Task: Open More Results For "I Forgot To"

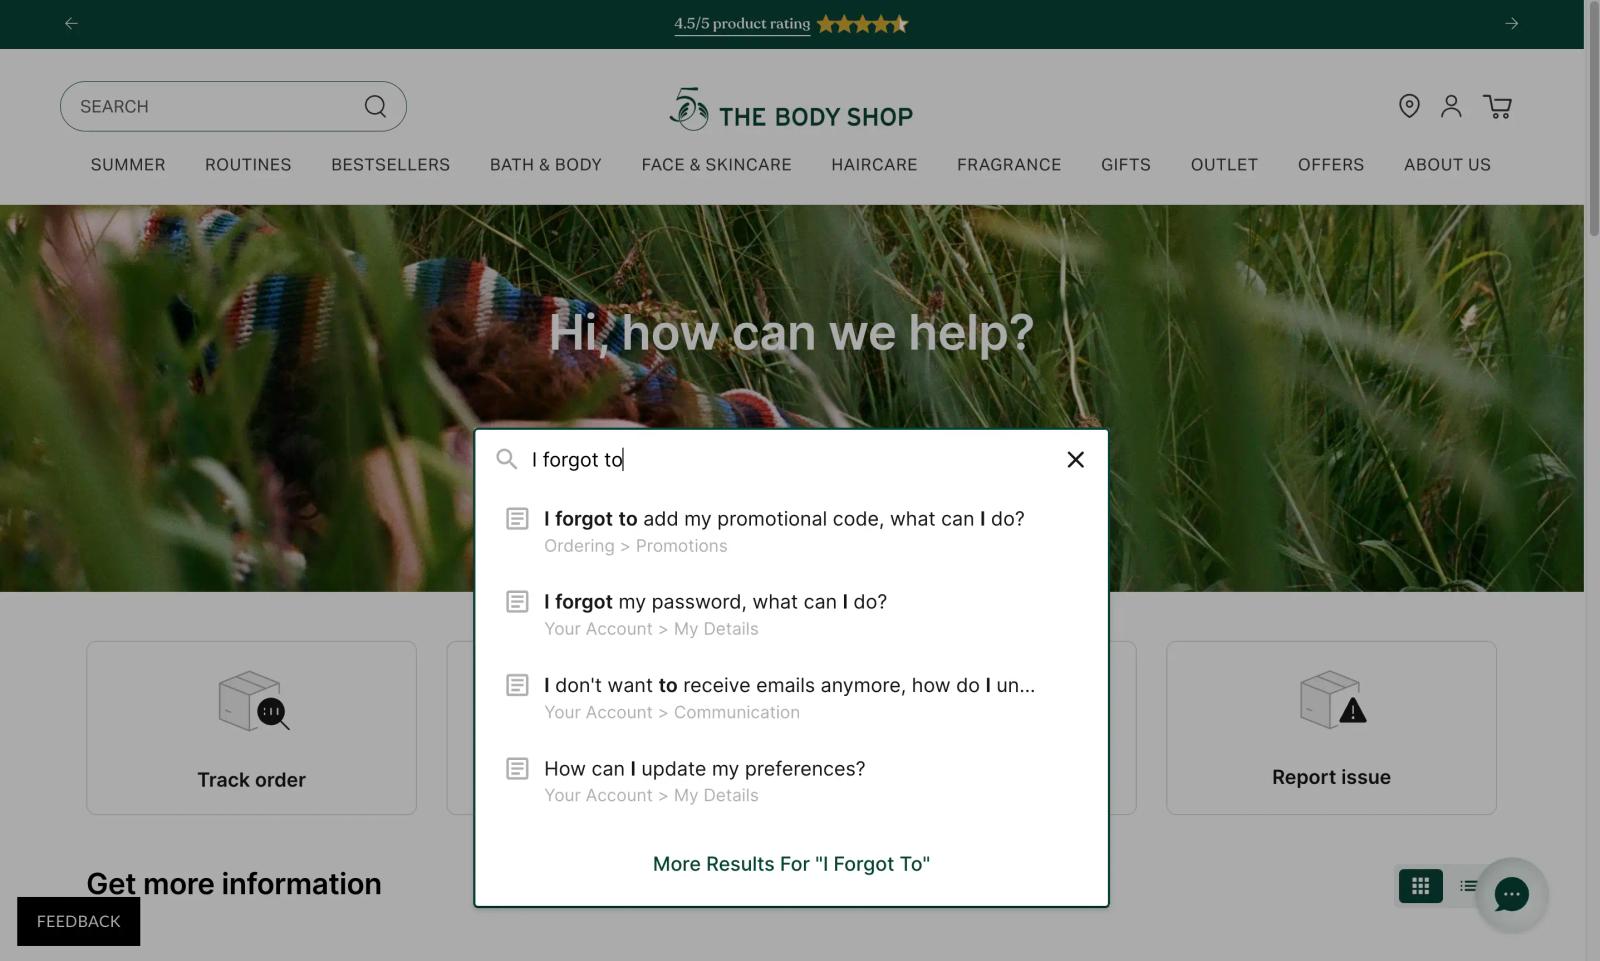Action: coord(791,864)
